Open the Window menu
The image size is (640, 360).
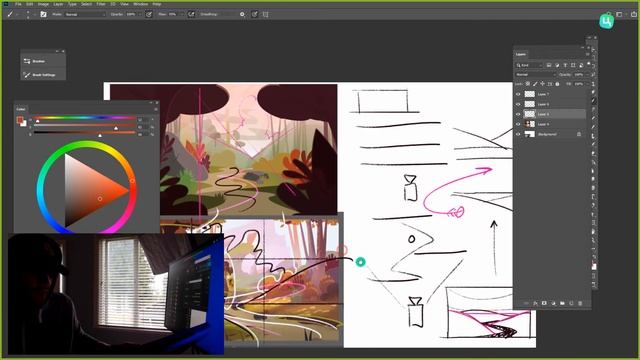(141, 4)
